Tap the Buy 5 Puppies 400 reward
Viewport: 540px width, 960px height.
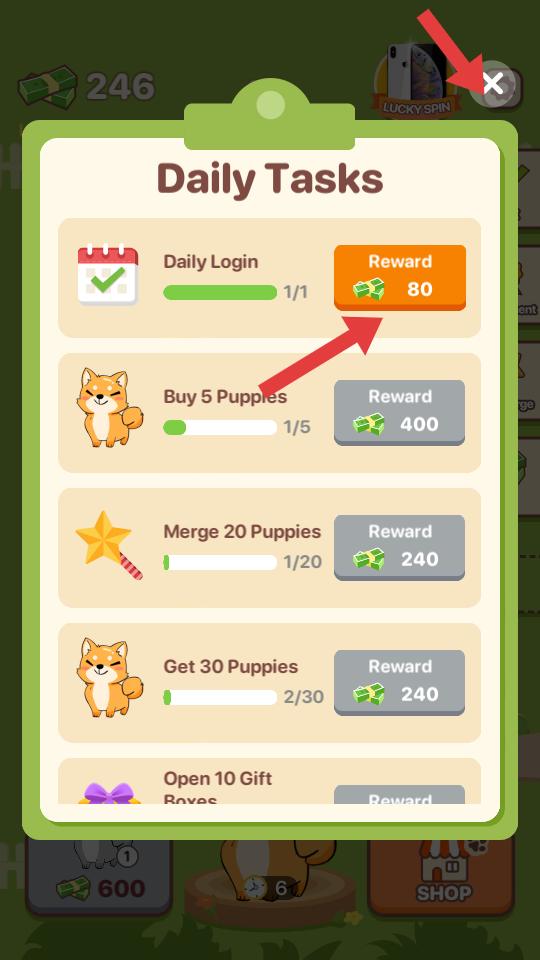(399, 413)
